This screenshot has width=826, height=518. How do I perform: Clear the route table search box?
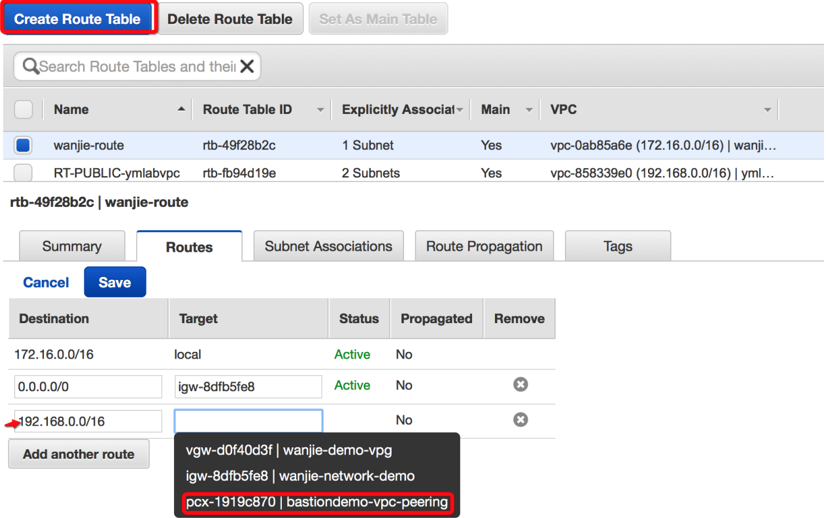pos(247,67)
